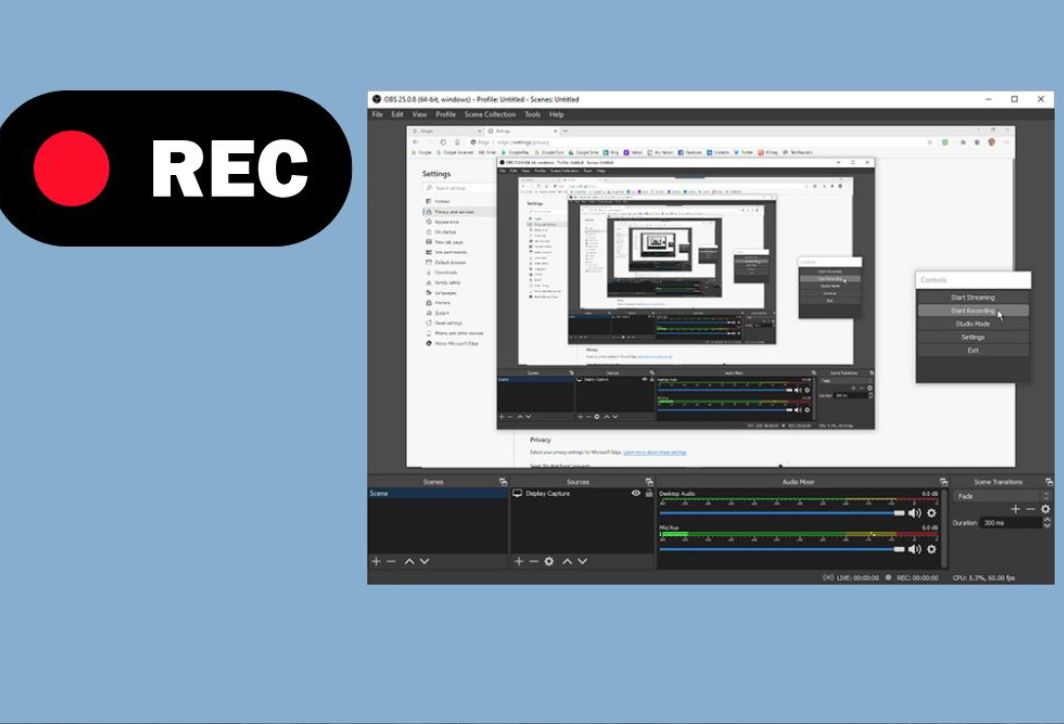Remove the selected scene with minus icon
The image size is (1064, 724).
pos(391,562)
